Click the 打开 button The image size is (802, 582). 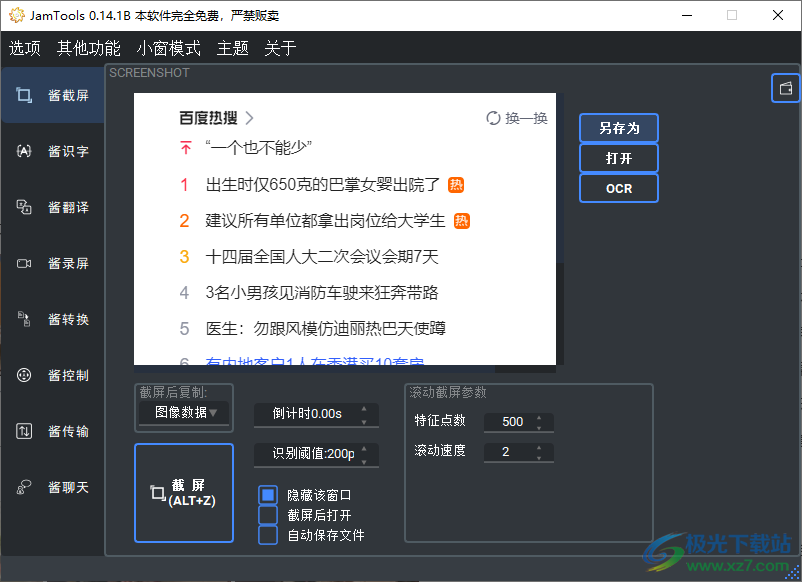pos(619,158)
